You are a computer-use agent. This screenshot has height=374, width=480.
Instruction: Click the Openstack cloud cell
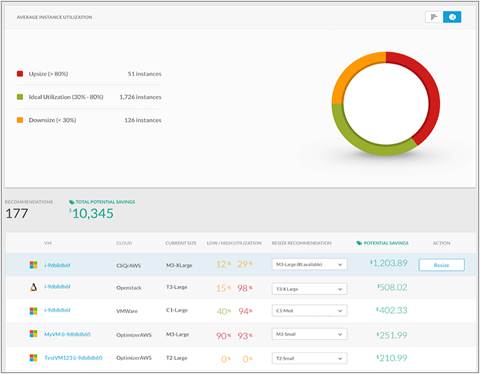tap(129, 287)
